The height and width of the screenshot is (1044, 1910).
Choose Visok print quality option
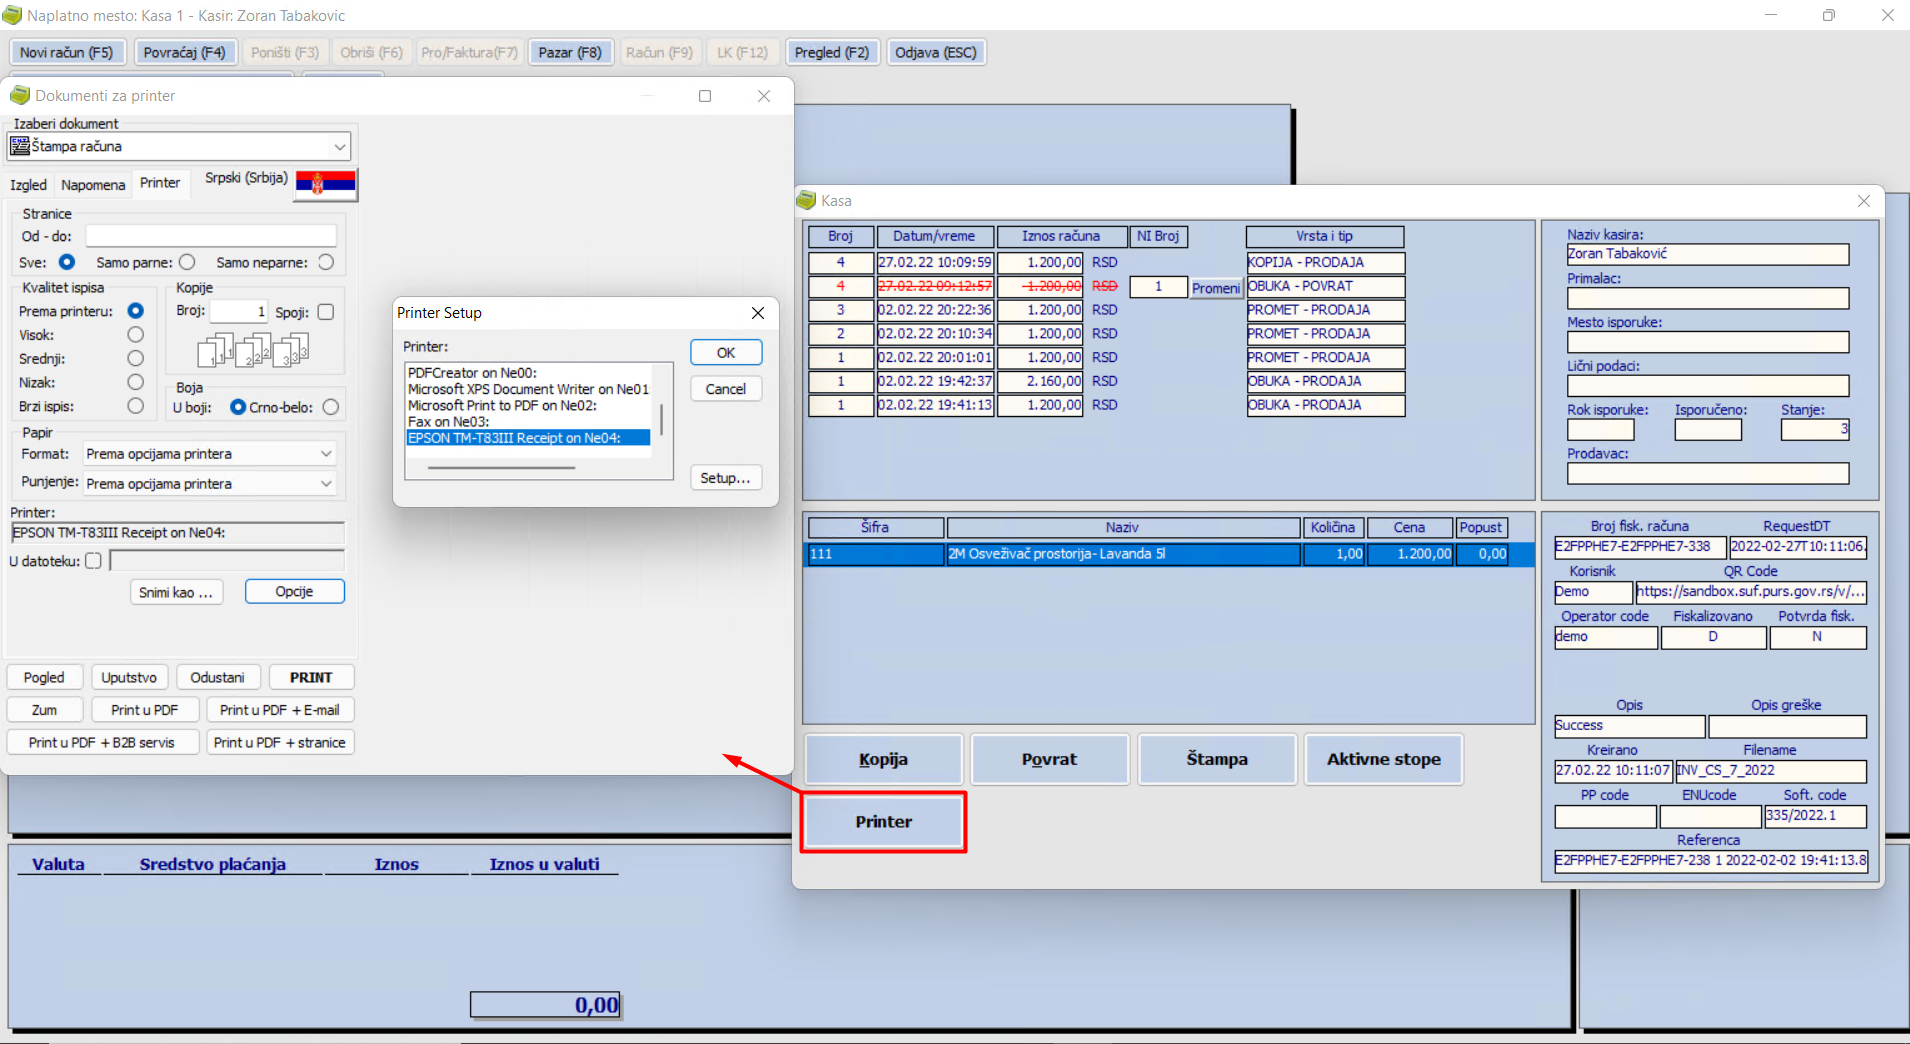click(136, 335)
